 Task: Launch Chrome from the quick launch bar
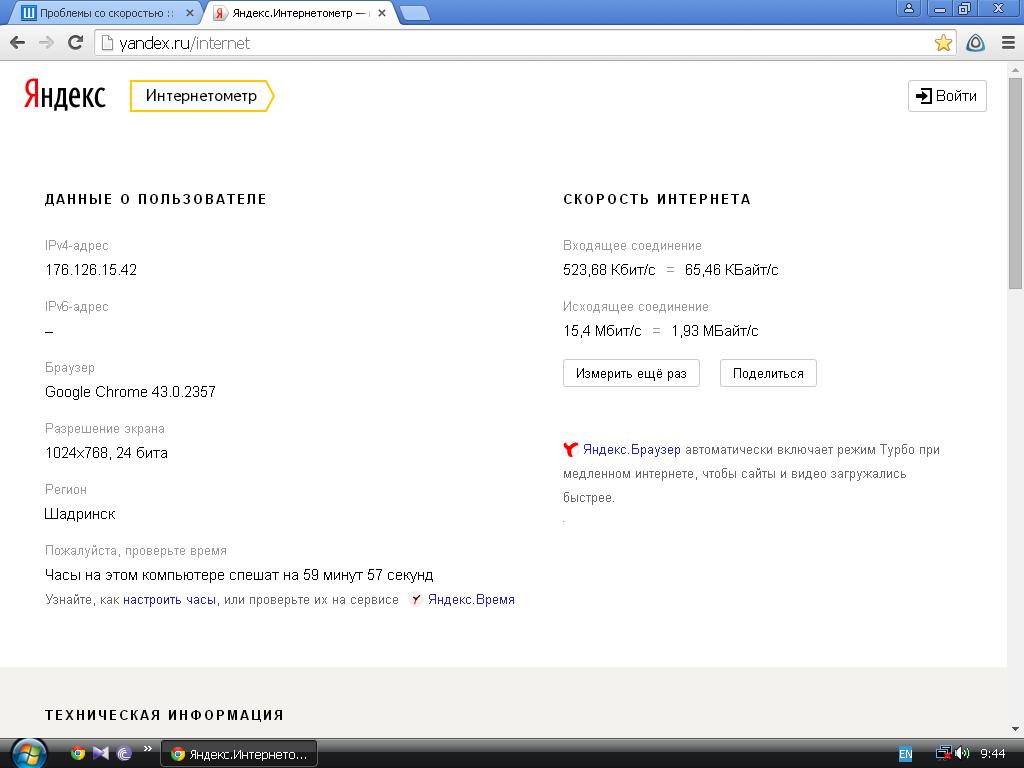point(78,754)
